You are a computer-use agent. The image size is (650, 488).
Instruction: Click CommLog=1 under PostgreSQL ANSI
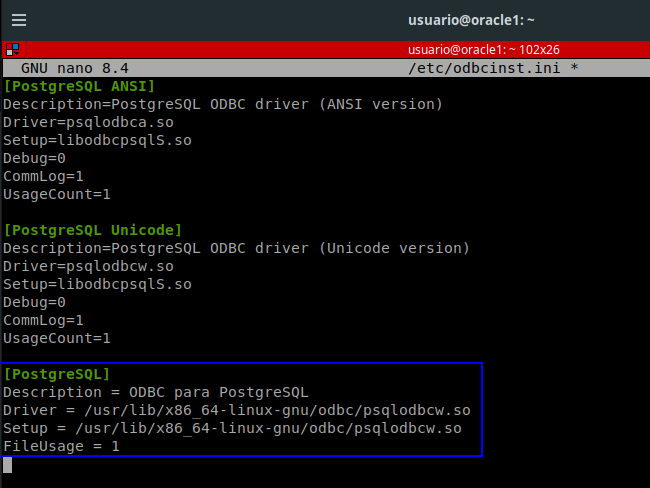[44, 176]
